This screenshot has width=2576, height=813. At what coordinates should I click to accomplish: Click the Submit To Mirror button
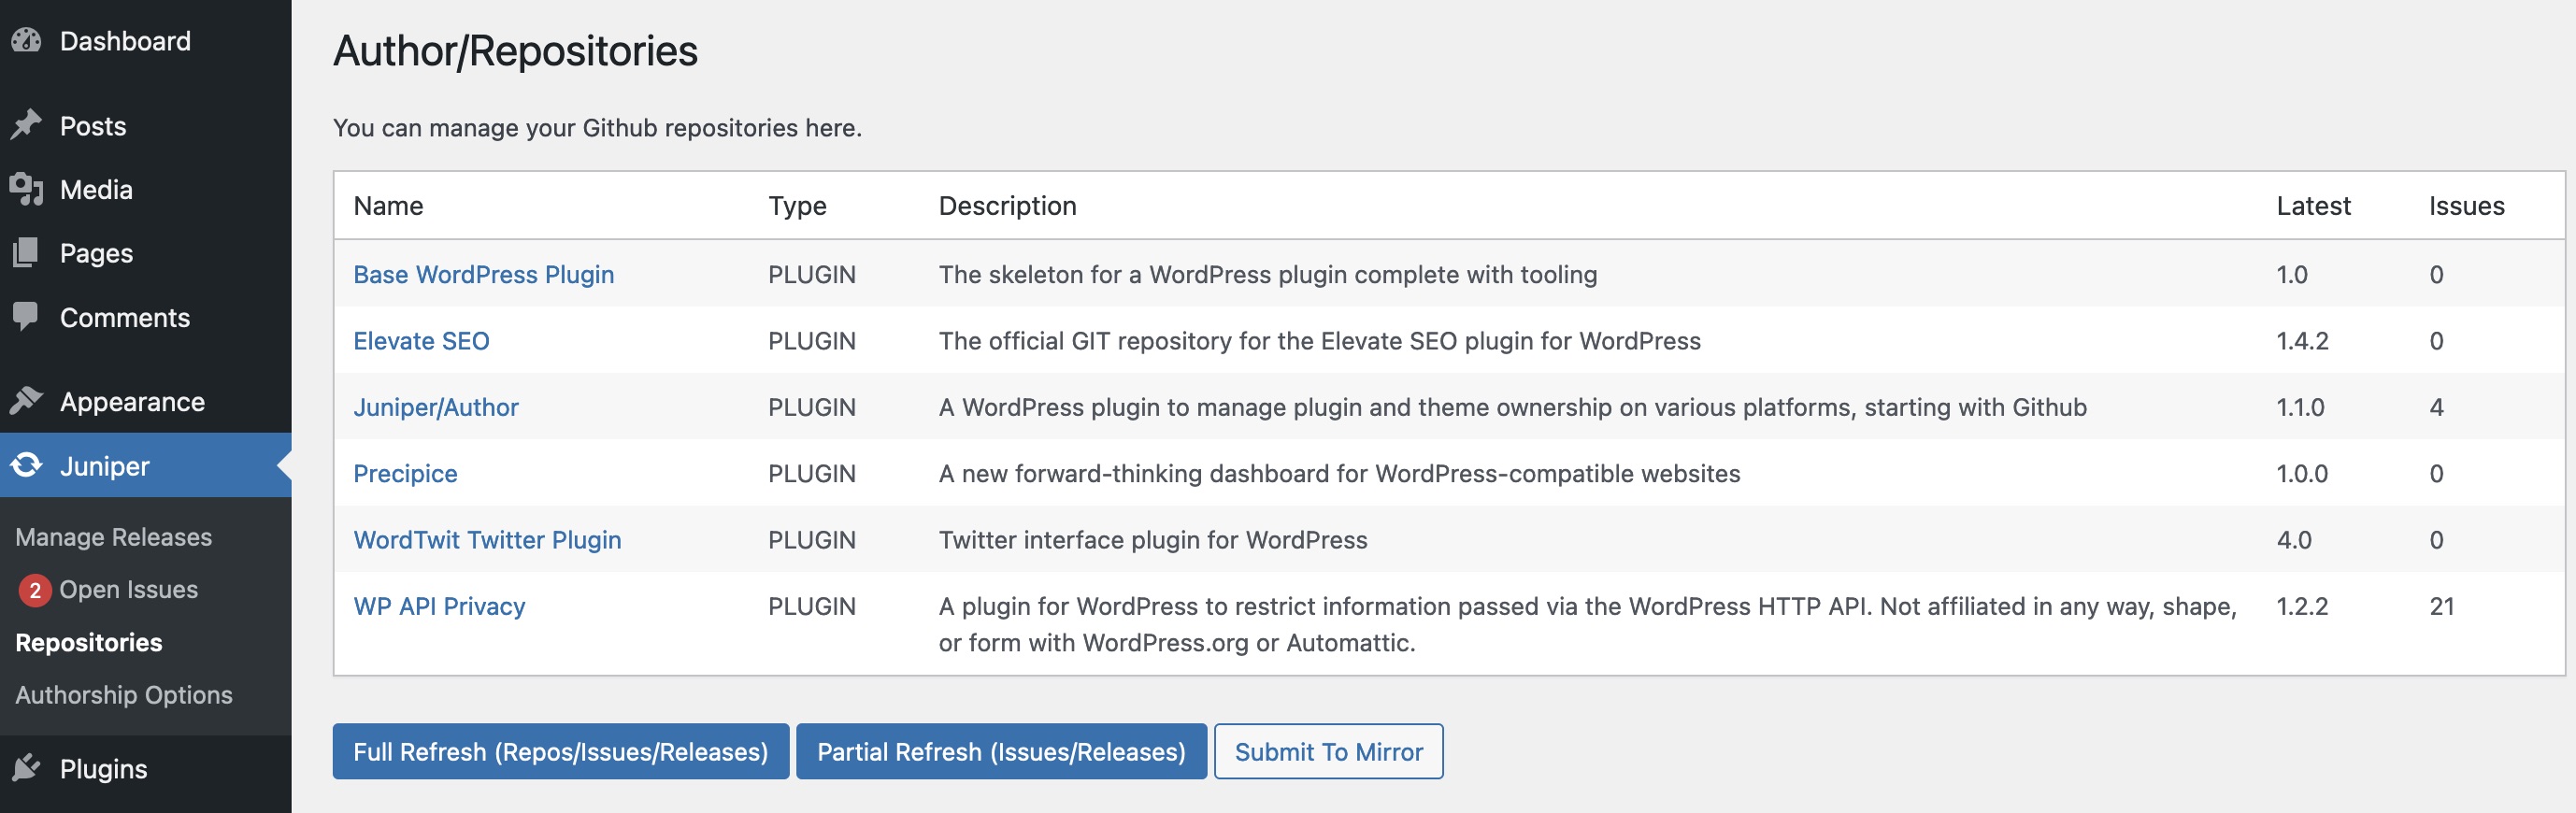(x=1328, y=751)
